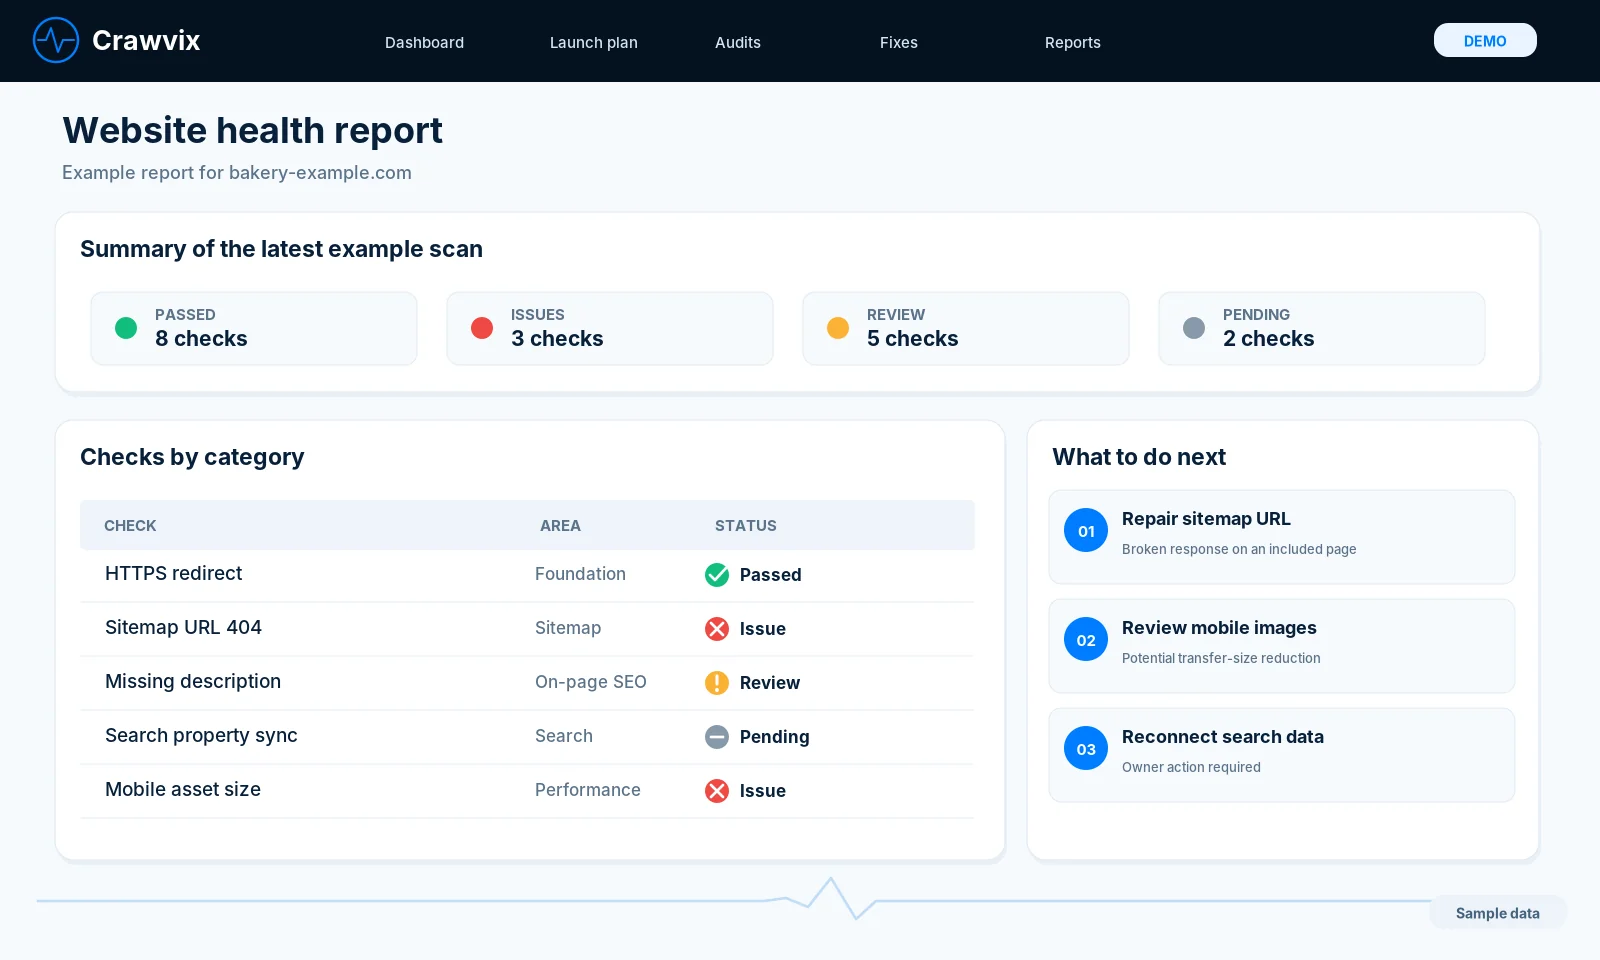Open the Reconnect search data card
Image resolution: width=1600 pixels, height=960 pixels.
click(x=1282, y=755)
